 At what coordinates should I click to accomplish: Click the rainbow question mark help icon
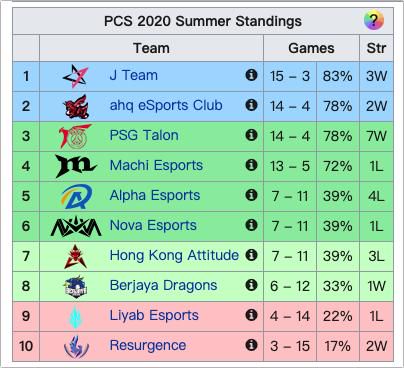374,20
